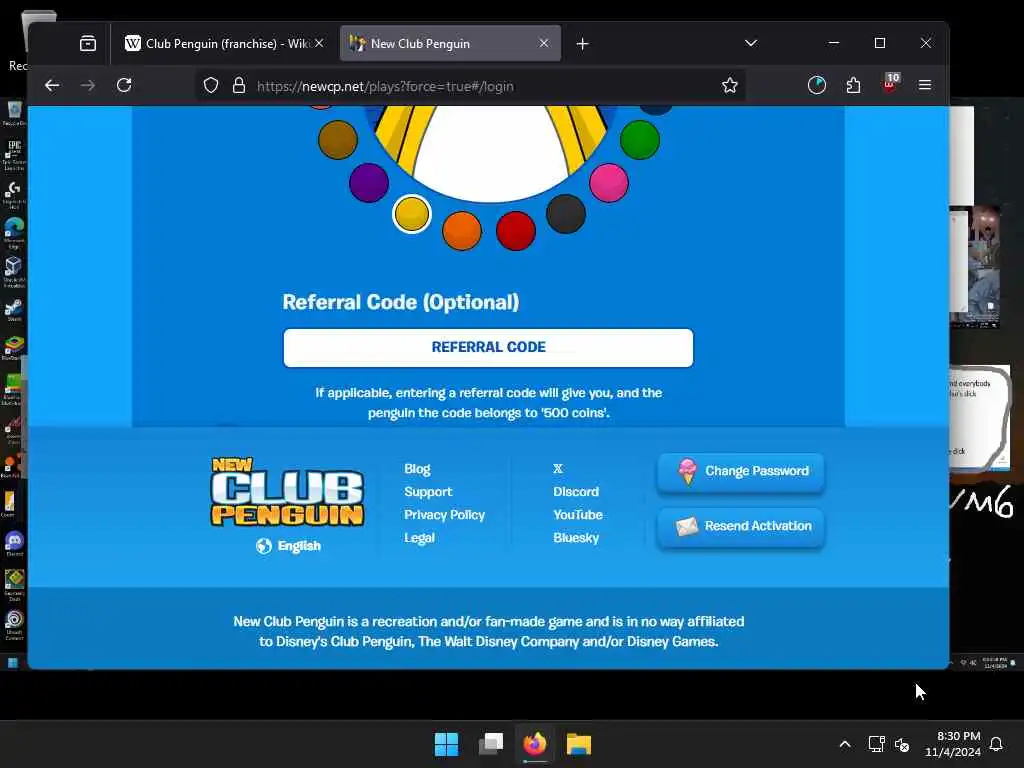The image size is (1024, 768).
Task: Click Firefox icon on the taskbar
Action: click(535, 744)
